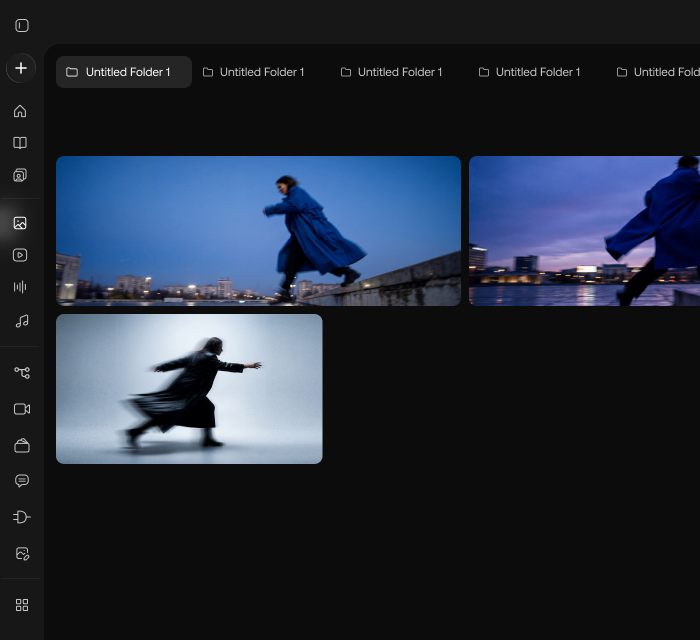Select the highlighted Untitled Folder 1 tab
The height and width of the screenshot is (640, 700).
click(x=124, y=72)
